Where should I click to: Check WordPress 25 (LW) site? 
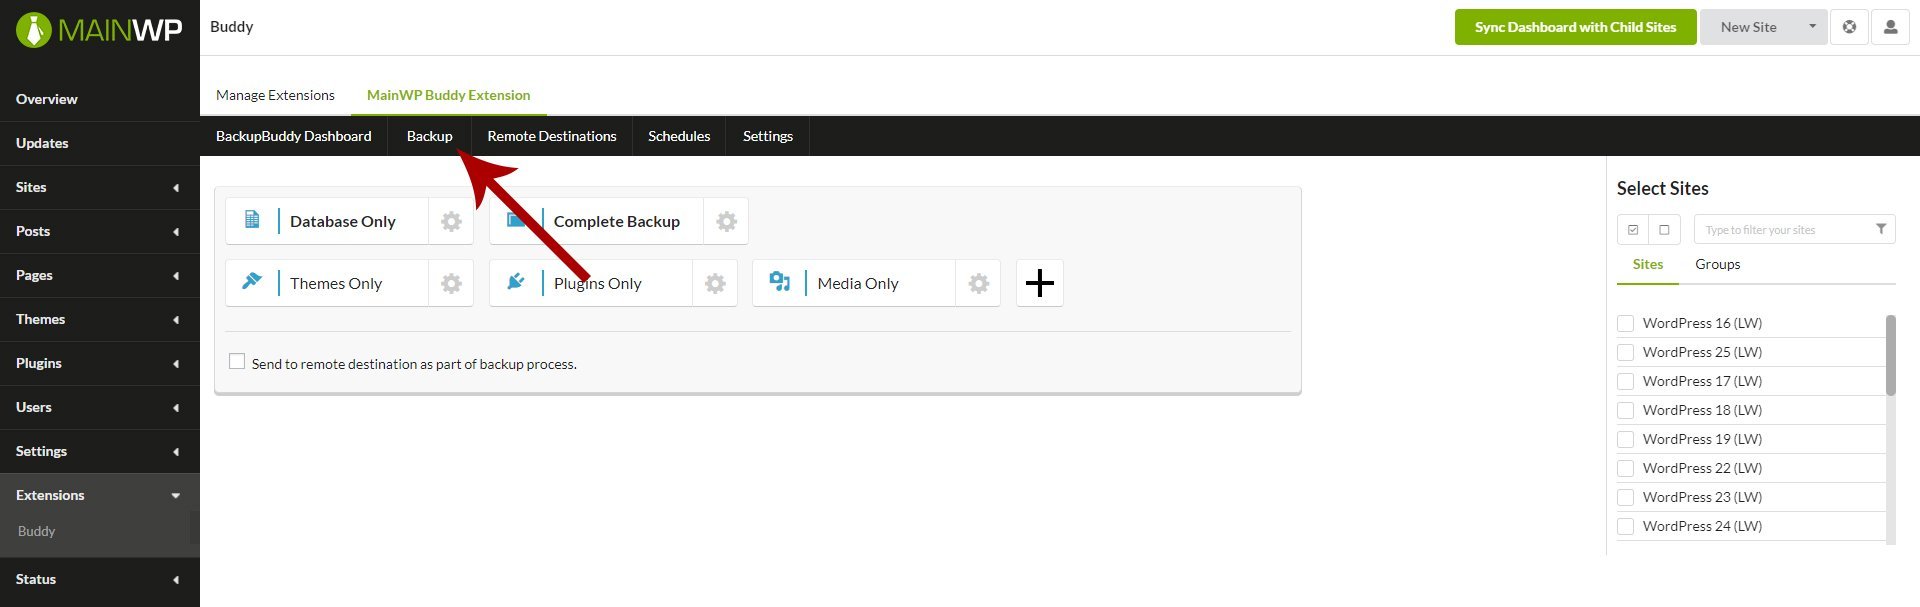click(1626, 352)
